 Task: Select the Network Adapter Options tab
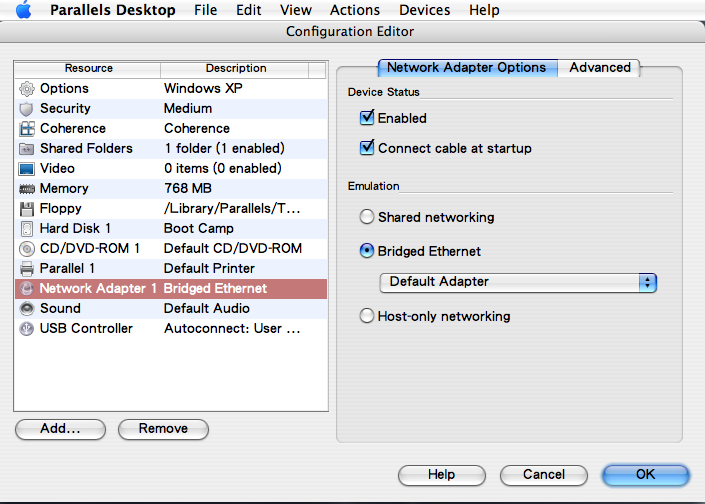(468, 68)
